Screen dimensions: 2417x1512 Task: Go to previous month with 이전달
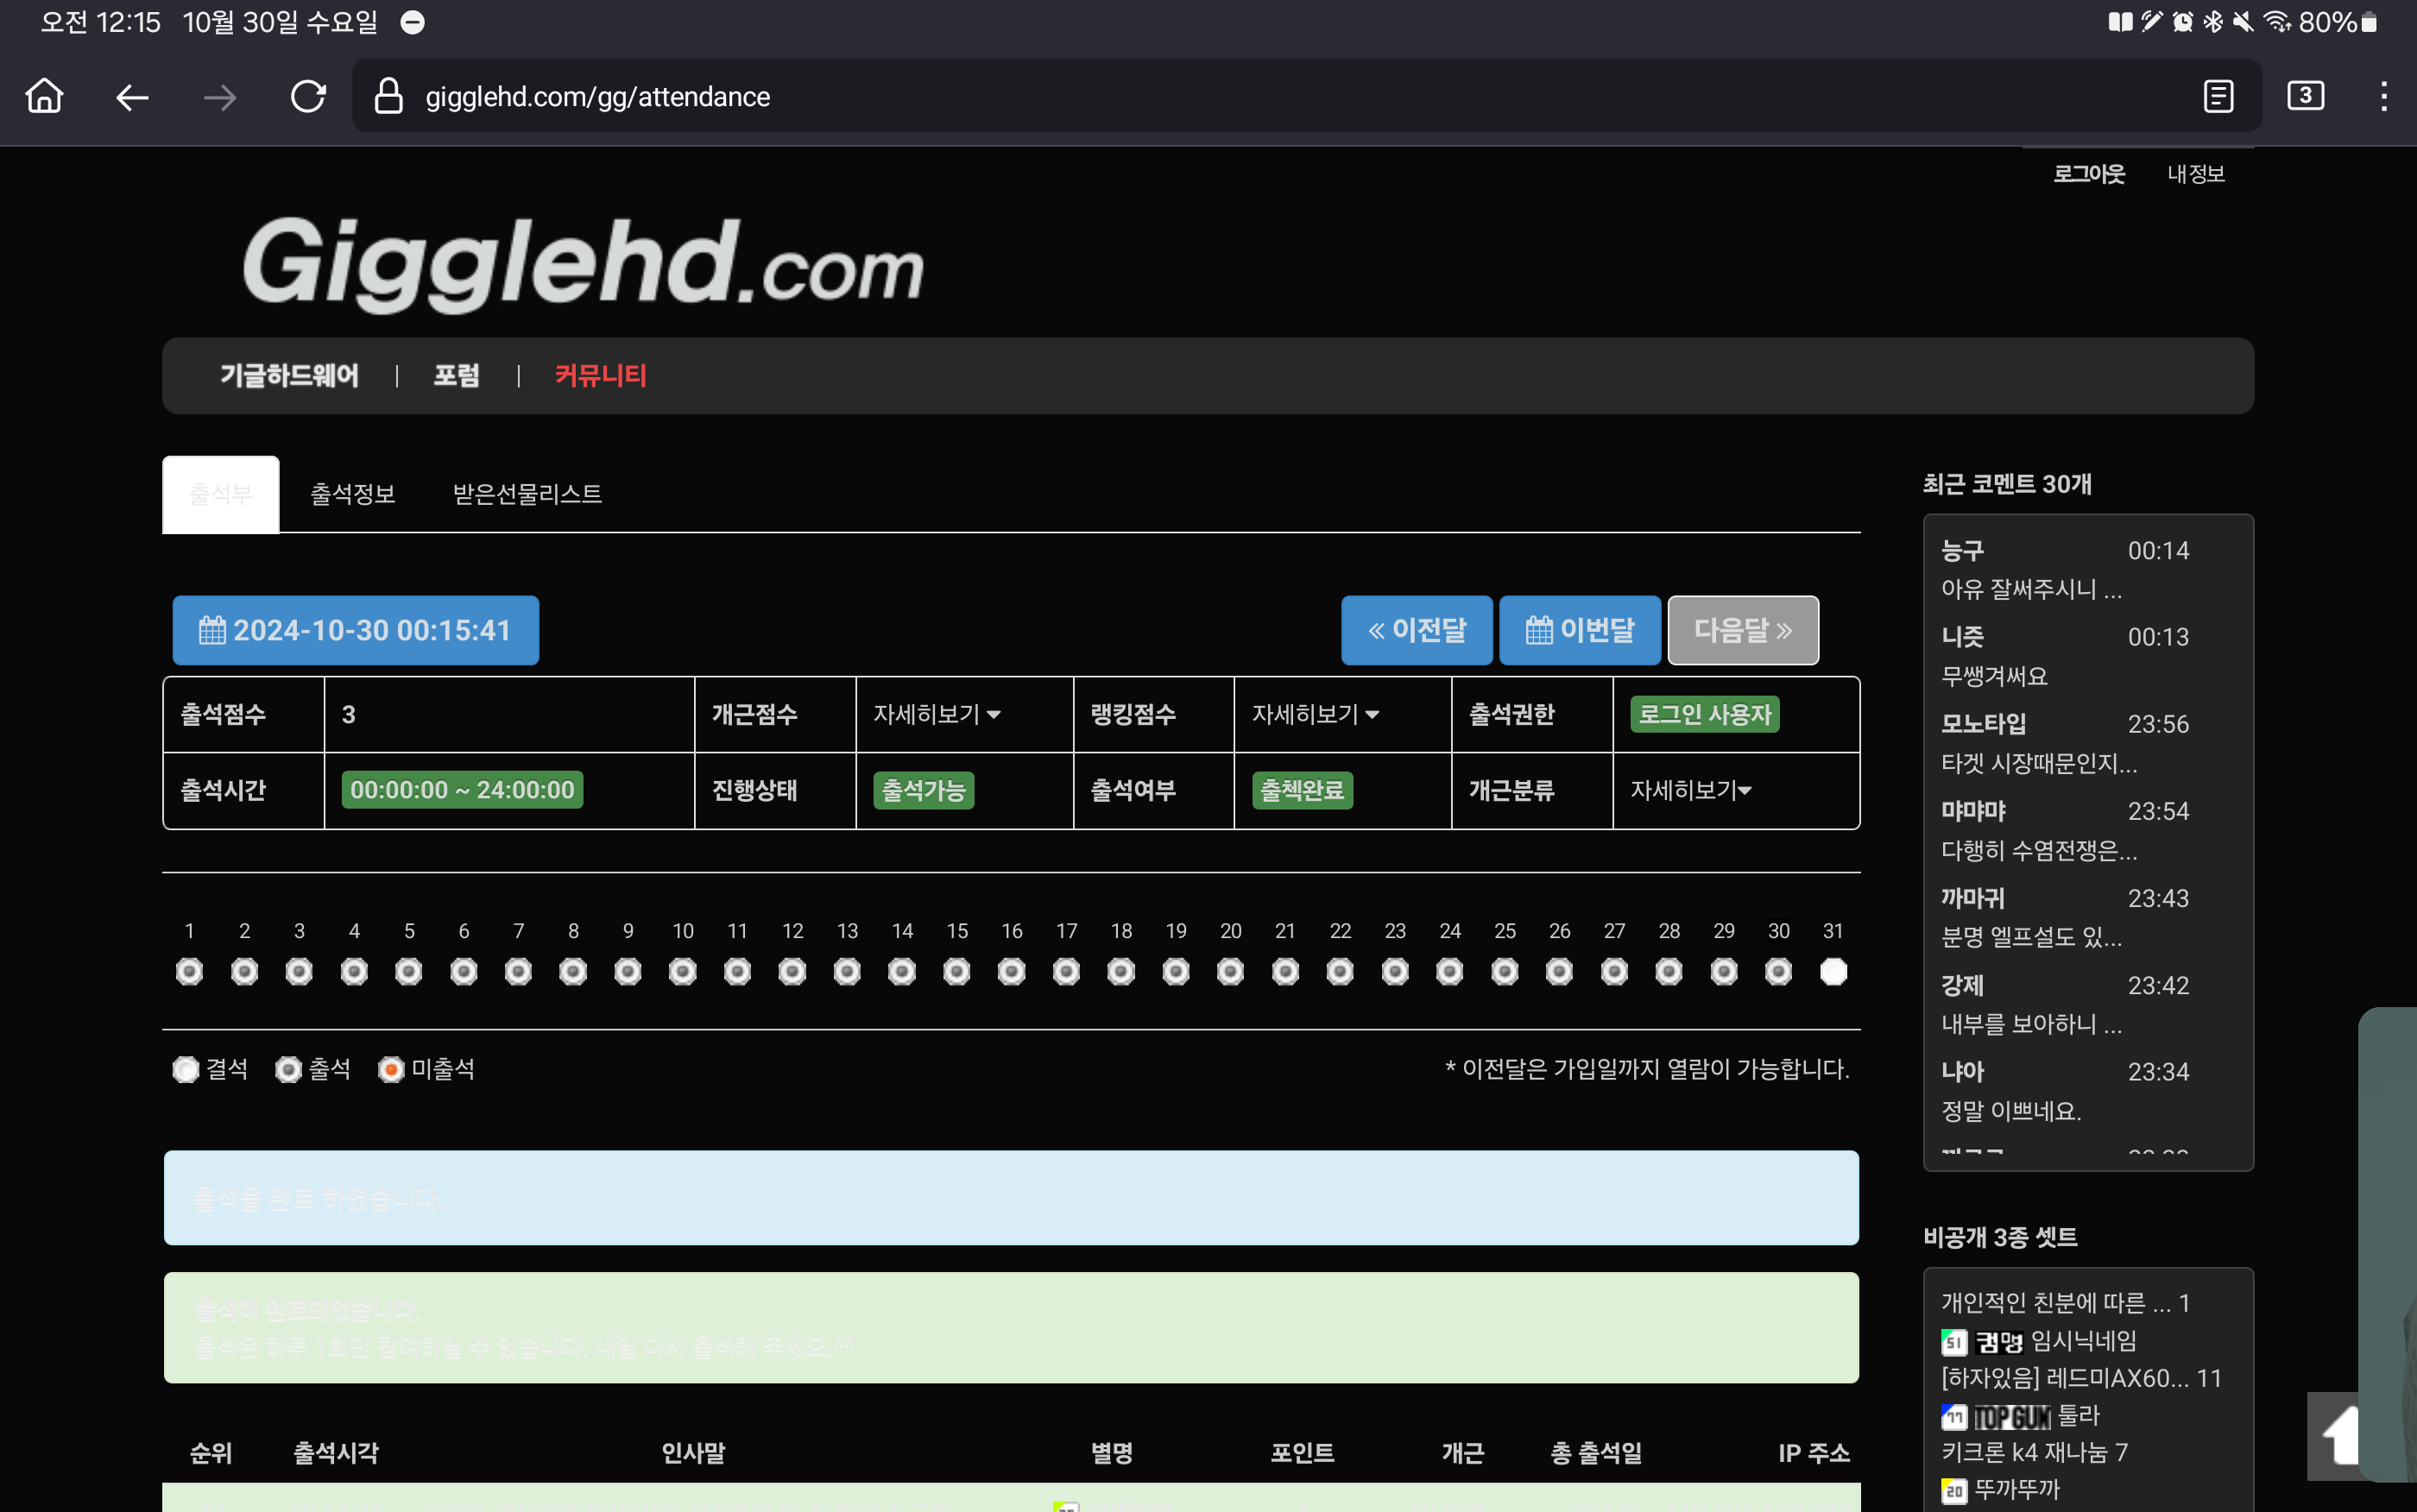tap(1416, 630)
